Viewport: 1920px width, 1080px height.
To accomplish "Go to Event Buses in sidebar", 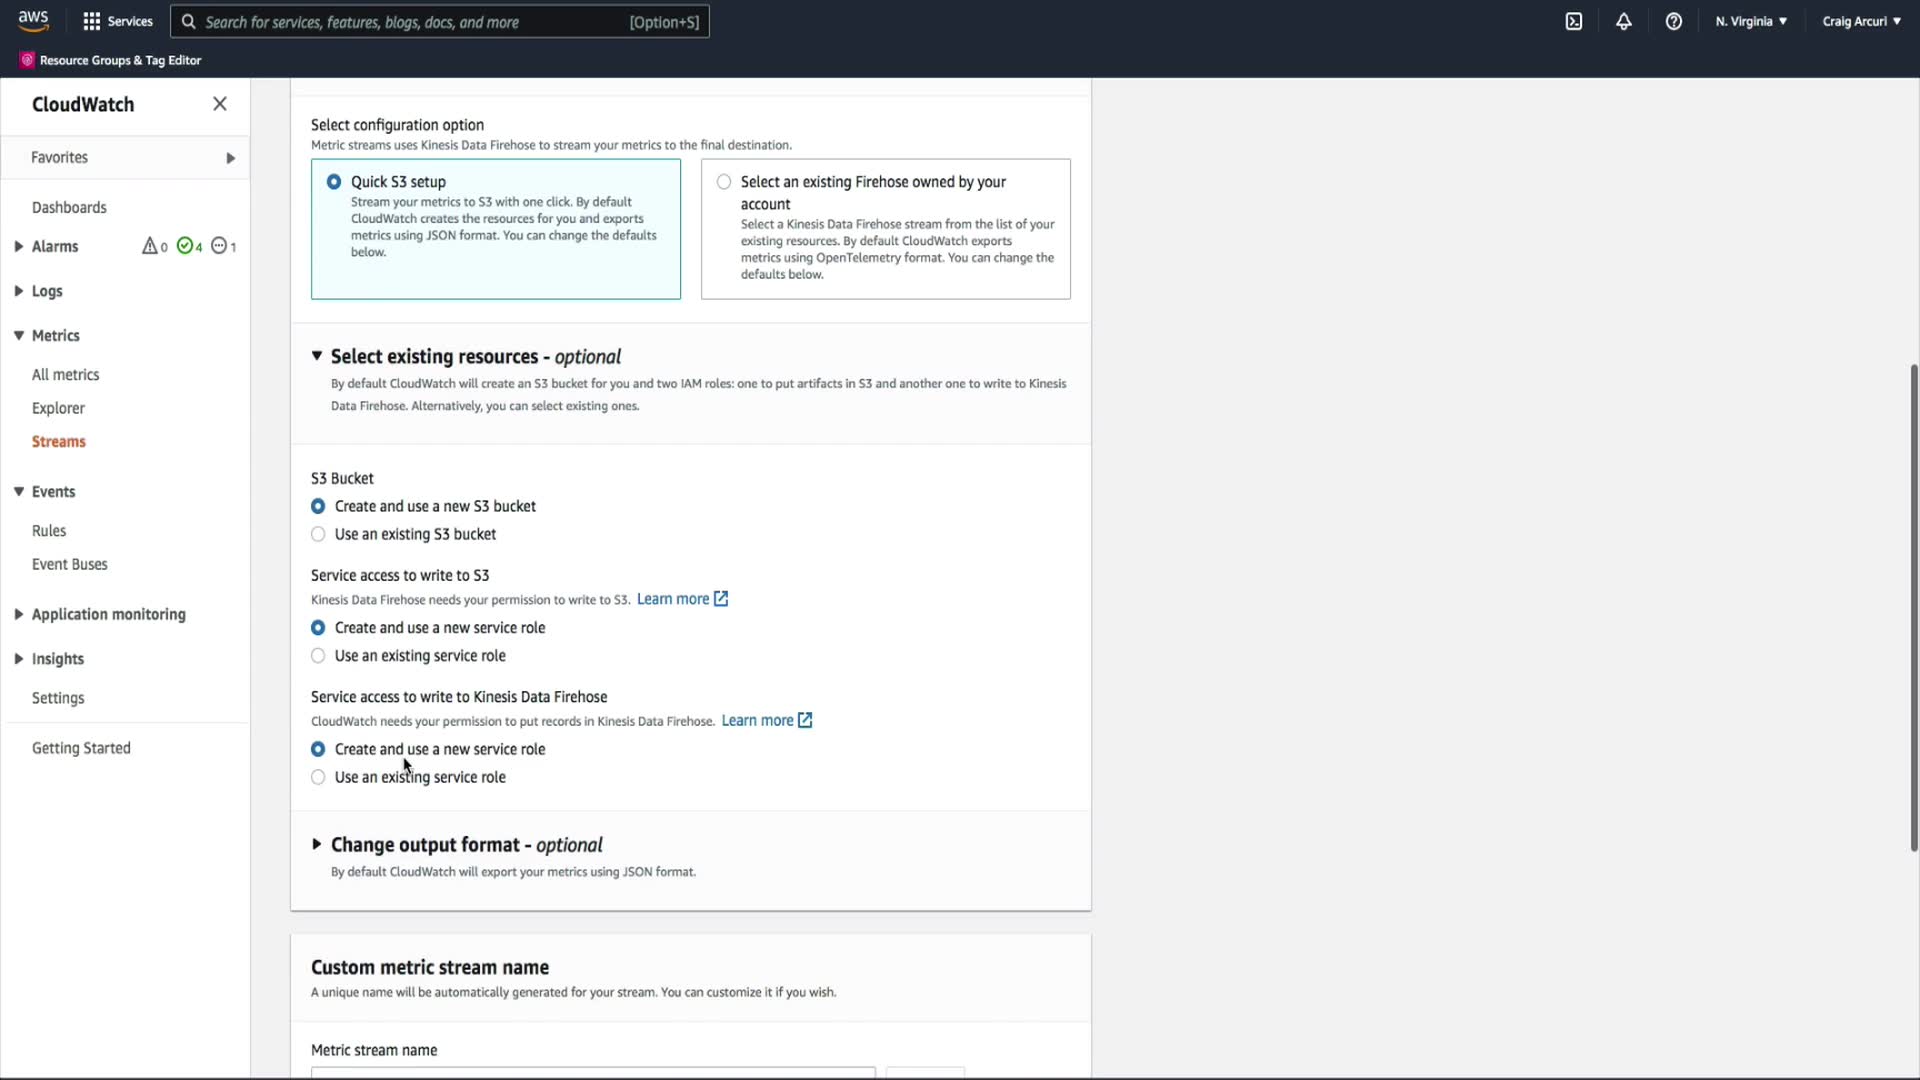I will click(x=69, y=564).
